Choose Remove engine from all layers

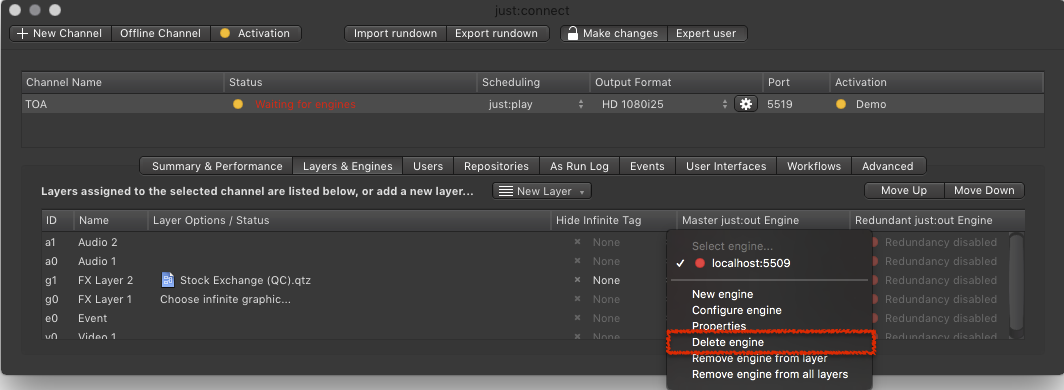(769, 374)
